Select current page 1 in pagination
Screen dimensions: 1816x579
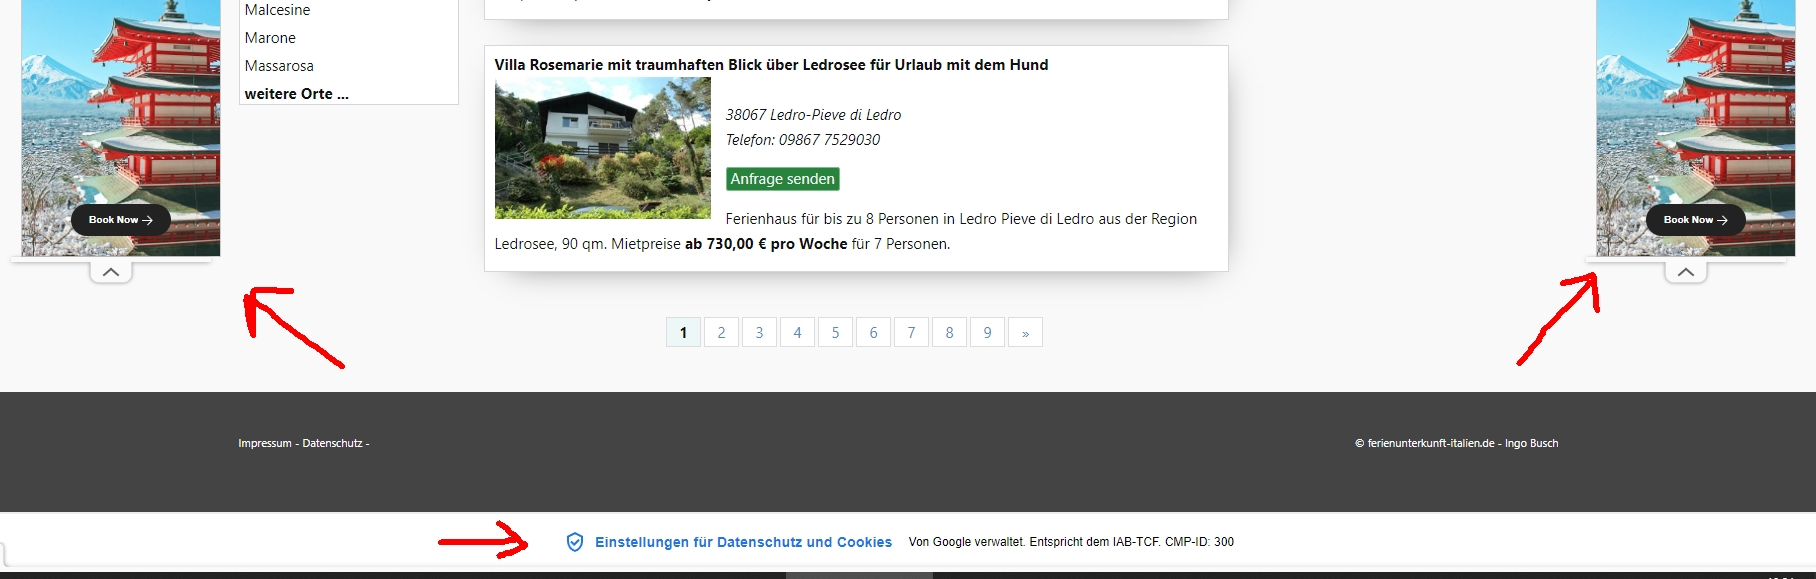[683, 333]
